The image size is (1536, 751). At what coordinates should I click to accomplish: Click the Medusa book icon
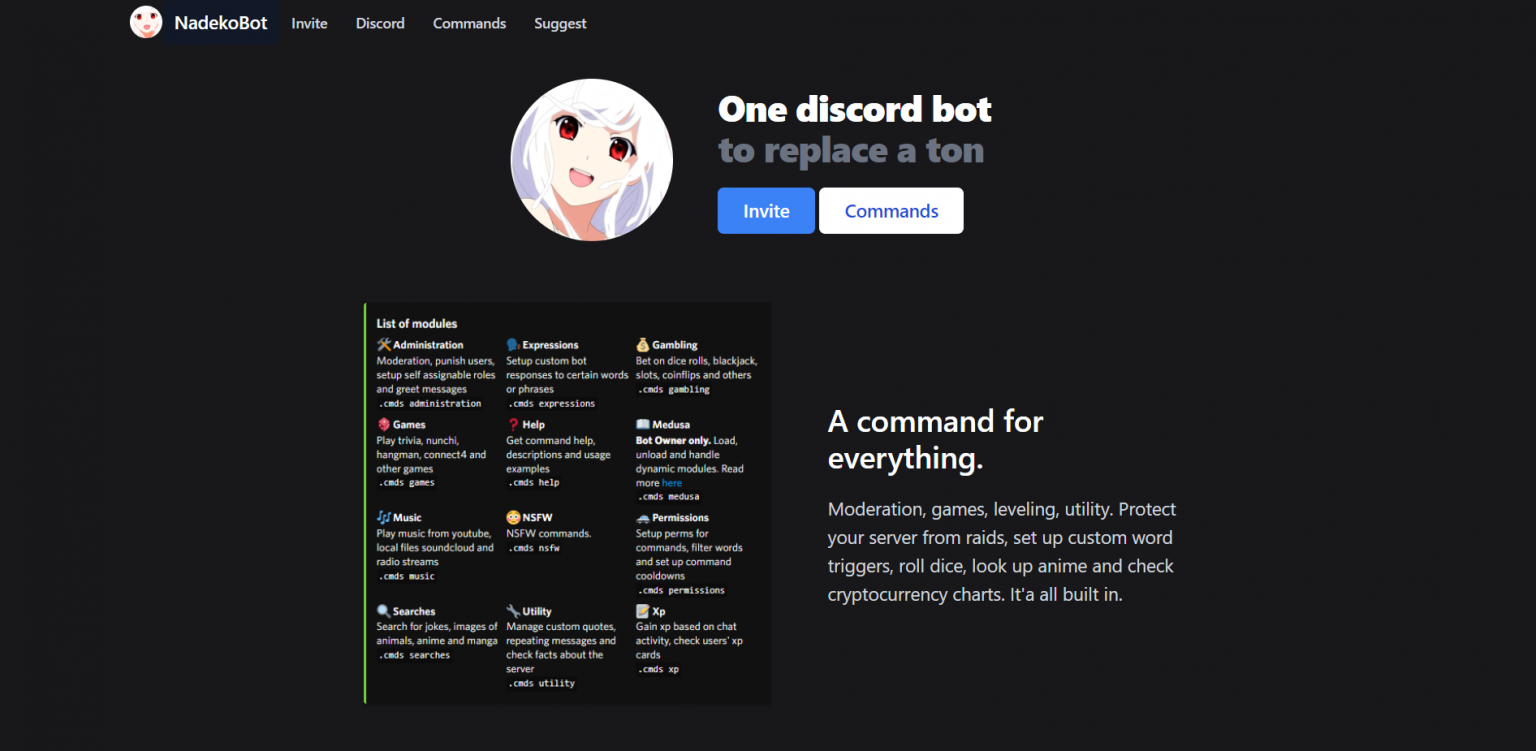(640, 424)
